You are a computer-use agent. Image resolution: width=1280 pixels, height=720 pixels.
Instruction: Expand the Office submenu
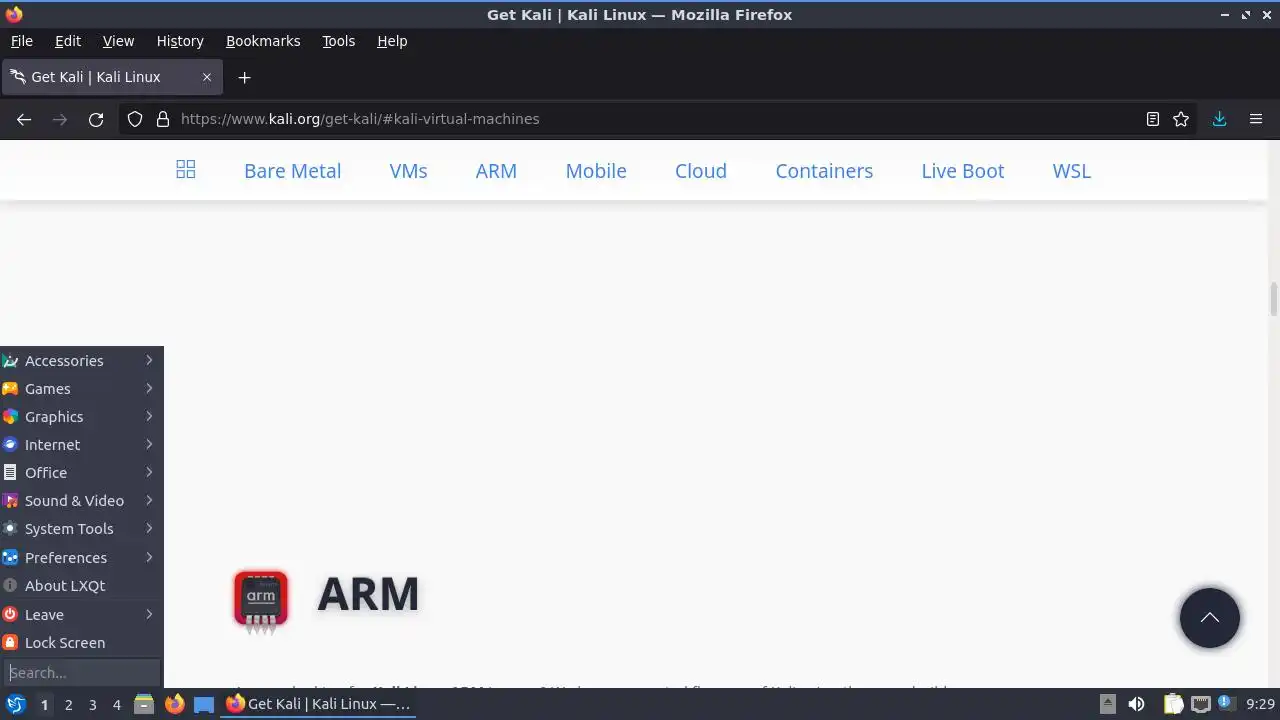[82, 473]
